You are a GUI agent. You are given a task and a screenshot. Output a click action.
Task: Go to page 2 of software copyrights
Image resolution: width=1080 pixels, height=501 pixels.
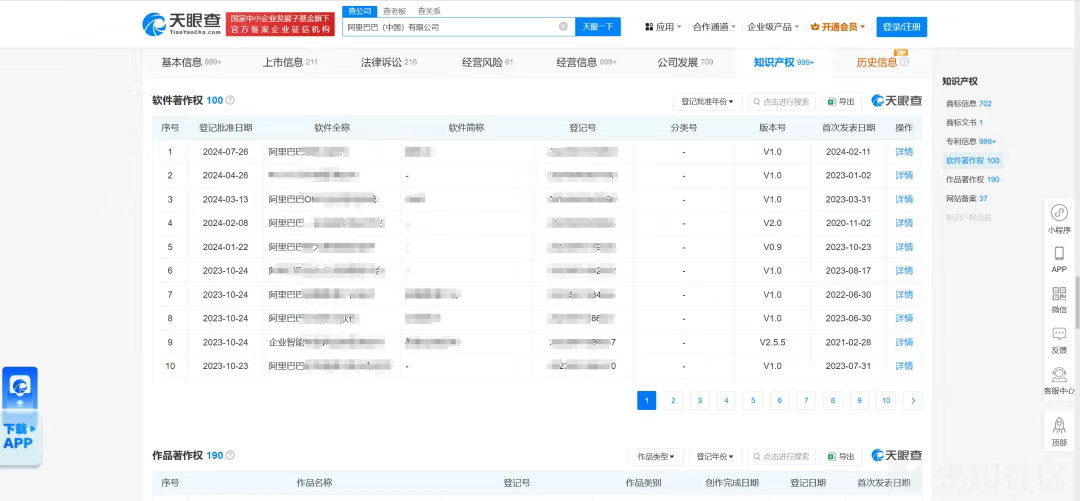(673, 400)
